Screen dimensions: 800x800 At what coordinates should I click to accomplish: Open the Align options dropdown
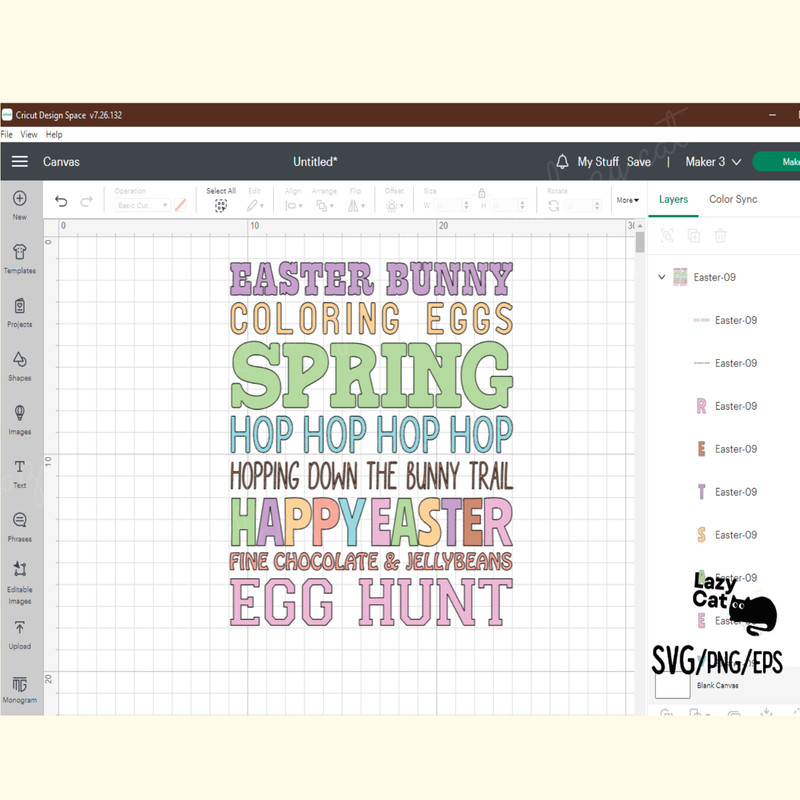pos(293,204)
